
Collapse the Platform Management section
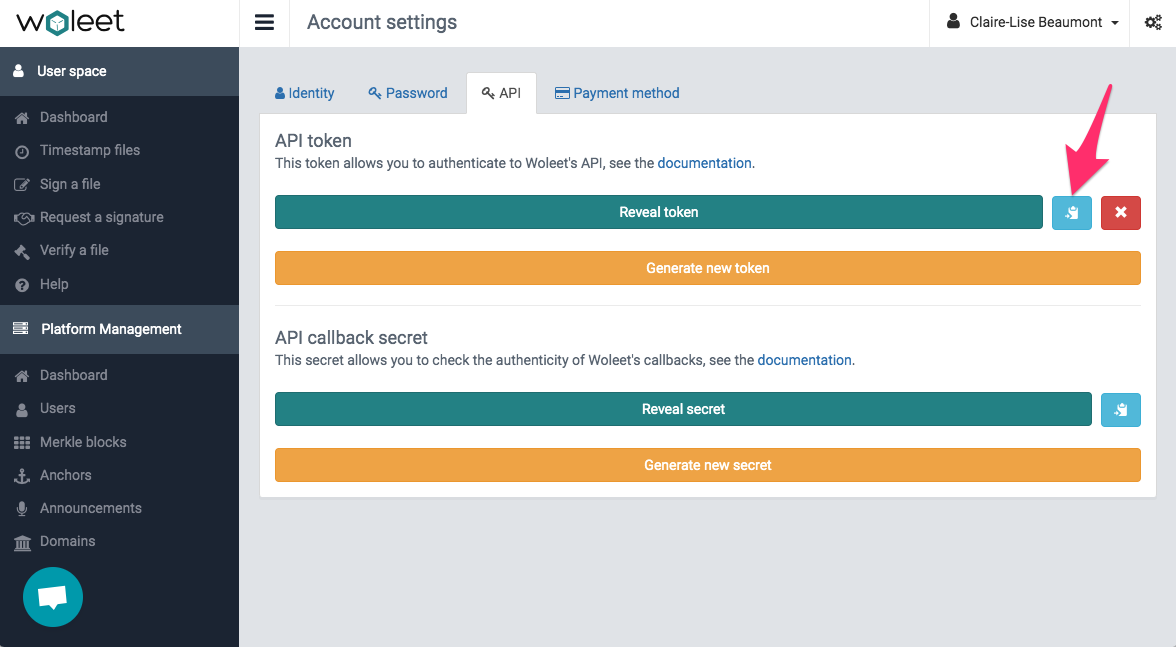(x=111, y=329)
